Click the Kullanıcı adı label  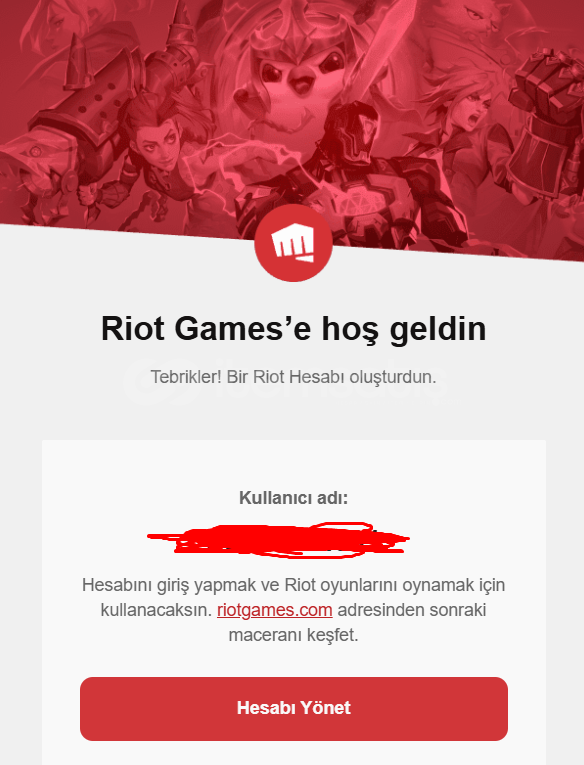click(x=293, y=498)
